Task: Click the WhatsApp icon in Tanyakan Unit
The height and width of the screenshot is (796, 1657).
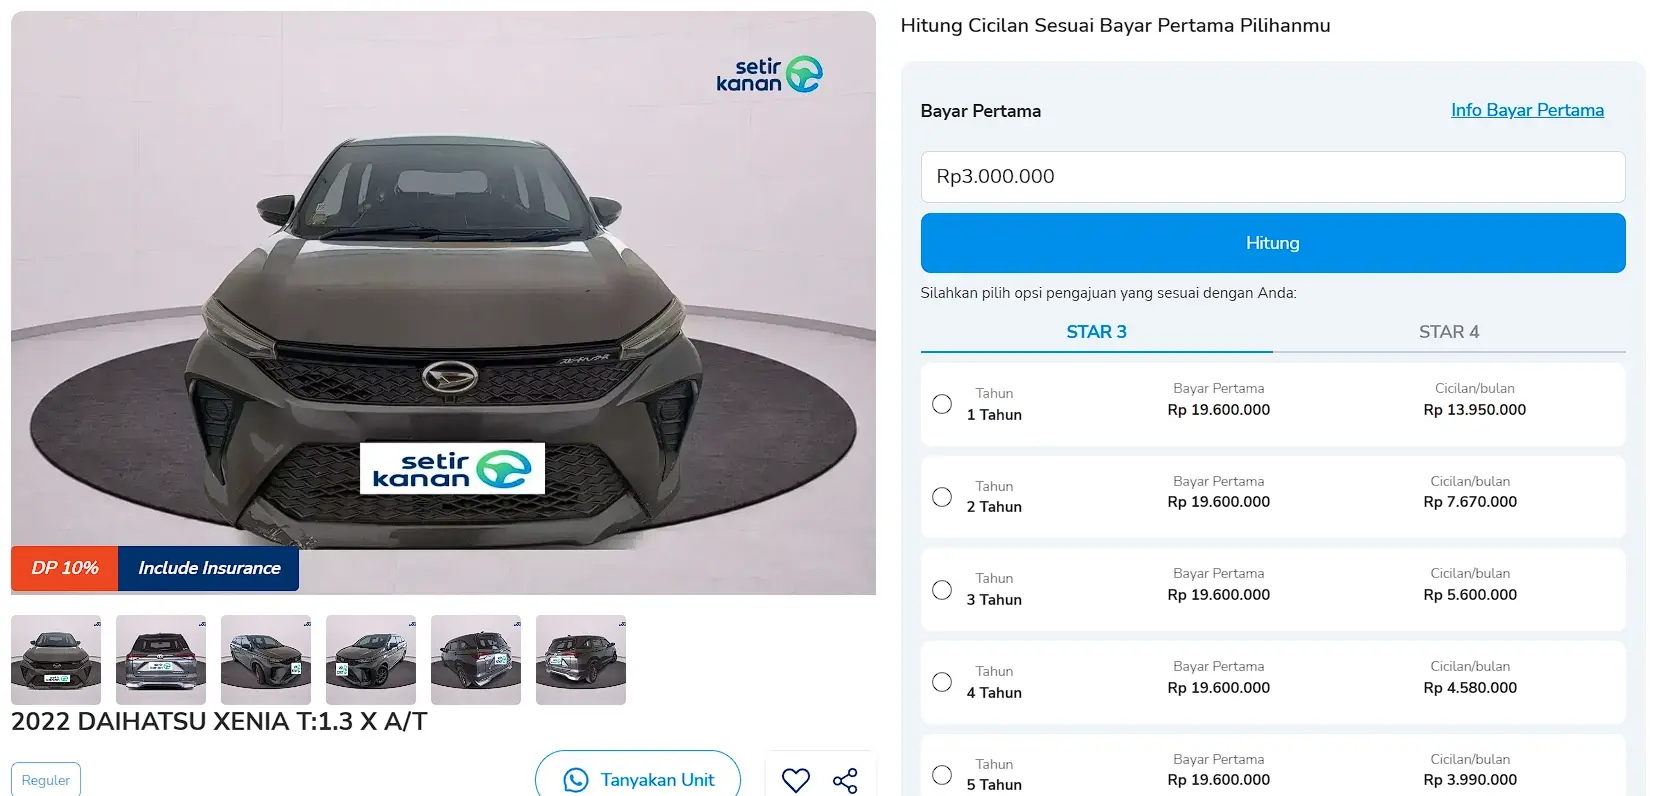Action: click(576, 780)
